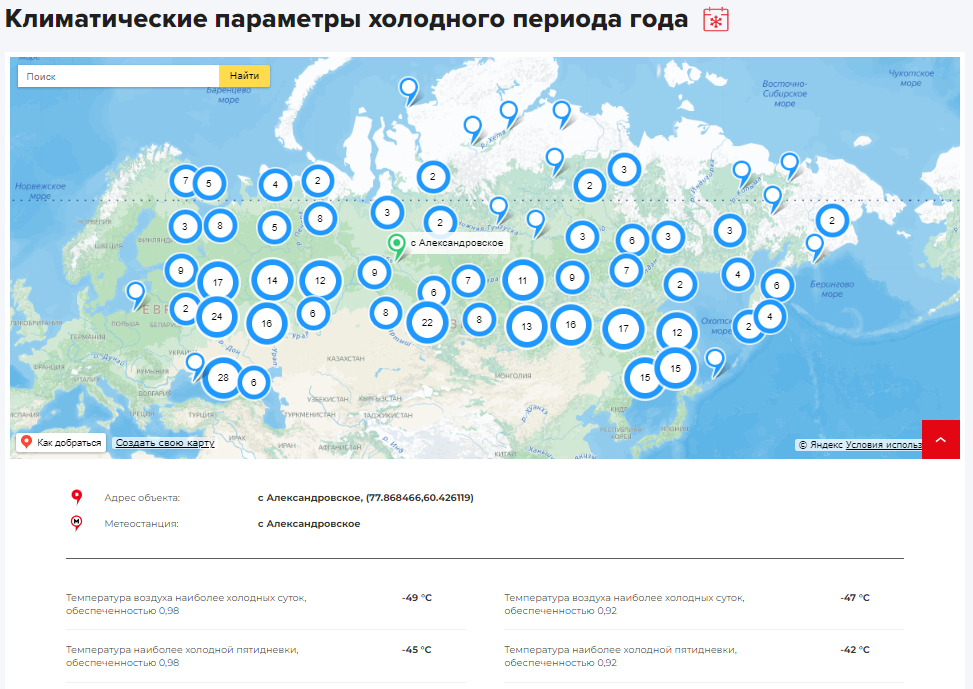The width and height of the screenshot is (973, 689).
Task: Click the red address pin icon
Action: (x=77, y=497)
